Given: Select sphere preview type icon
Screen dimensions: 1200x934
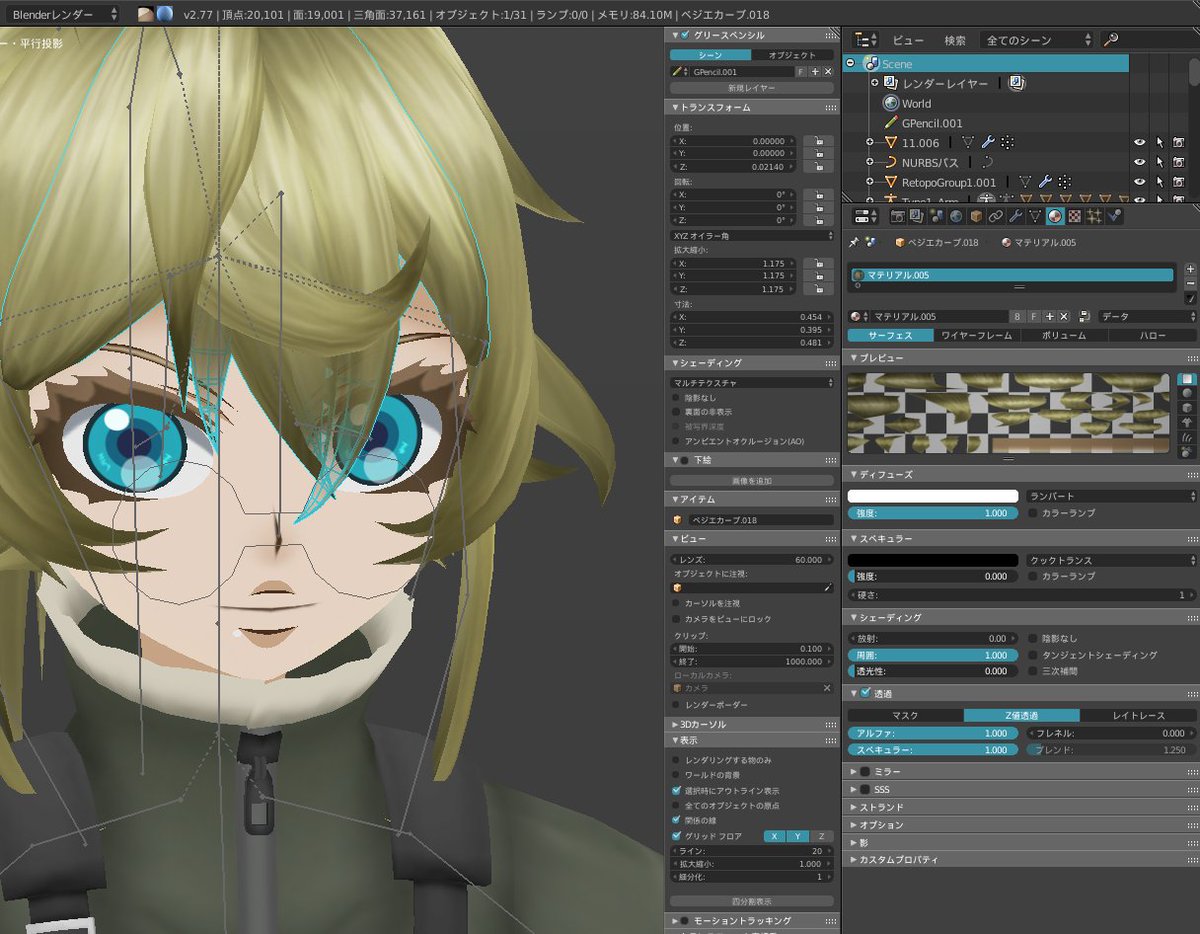Looking at the screenshot, I should pos(1187,393).
